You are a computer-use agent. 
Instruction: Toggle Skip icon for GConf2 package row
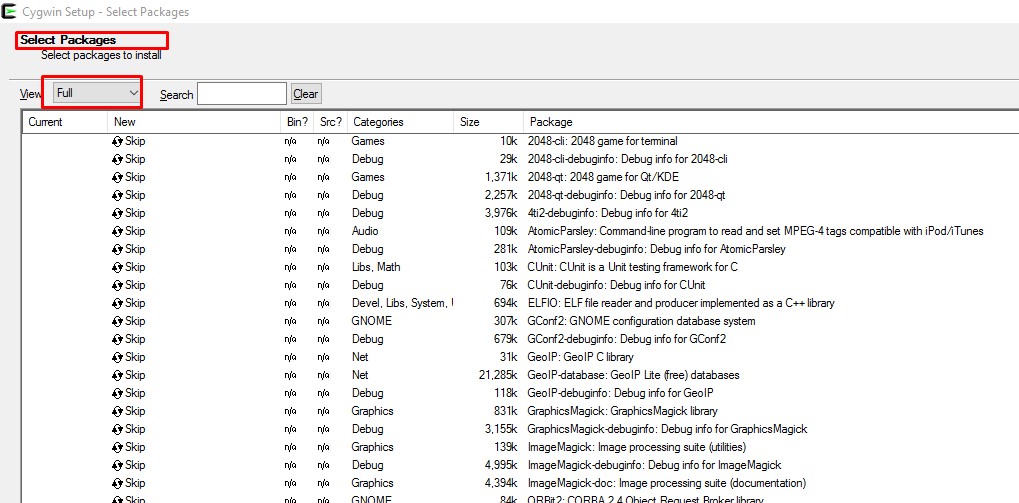(x=117, y=321)
